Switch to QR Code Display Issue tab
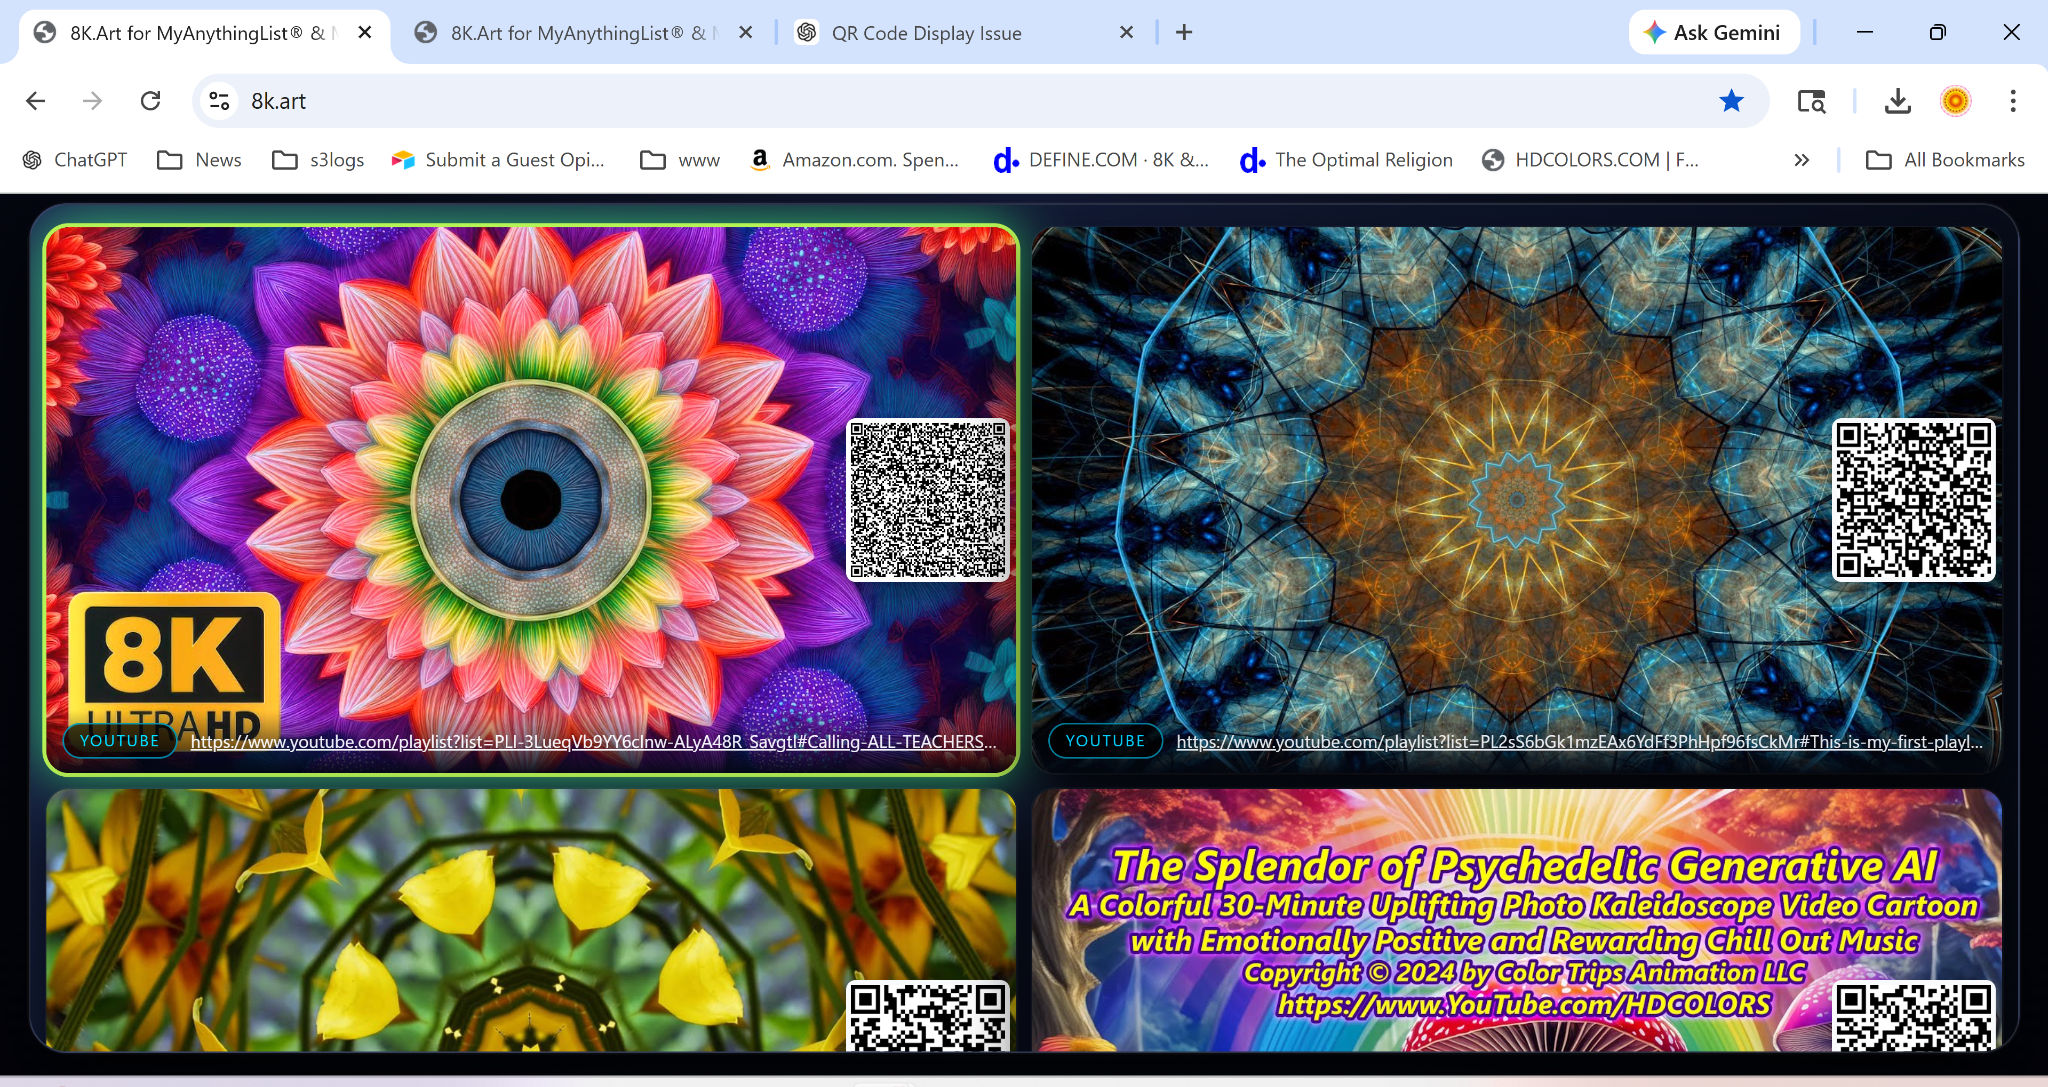 967,33
